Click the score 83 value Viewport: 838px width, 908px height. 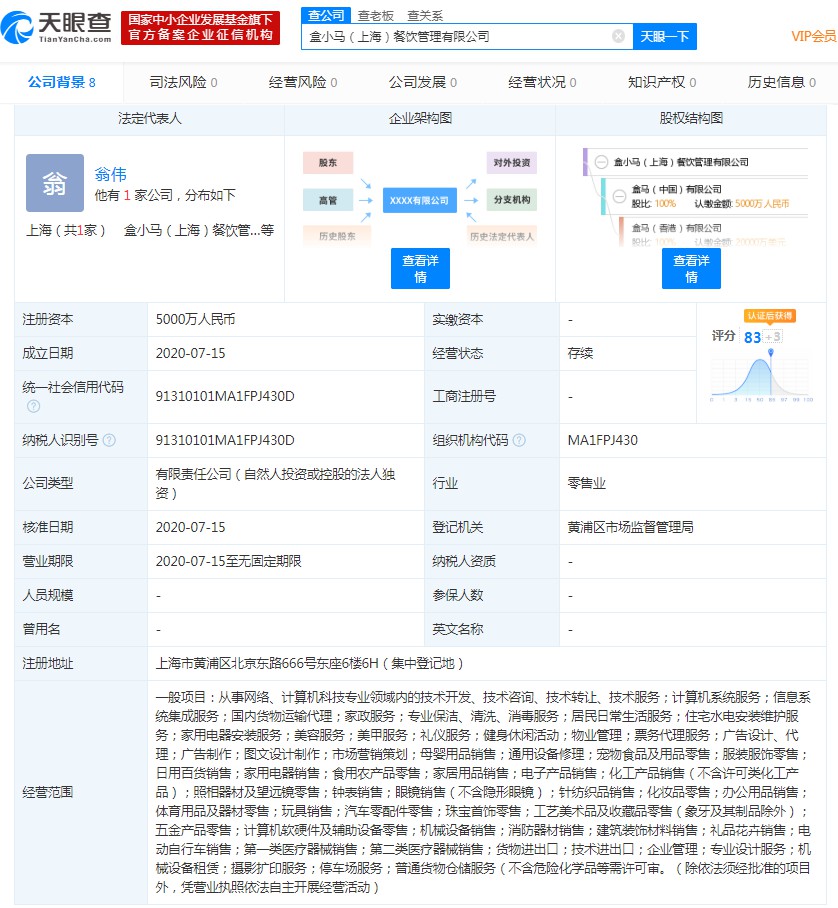coord(752,337)
